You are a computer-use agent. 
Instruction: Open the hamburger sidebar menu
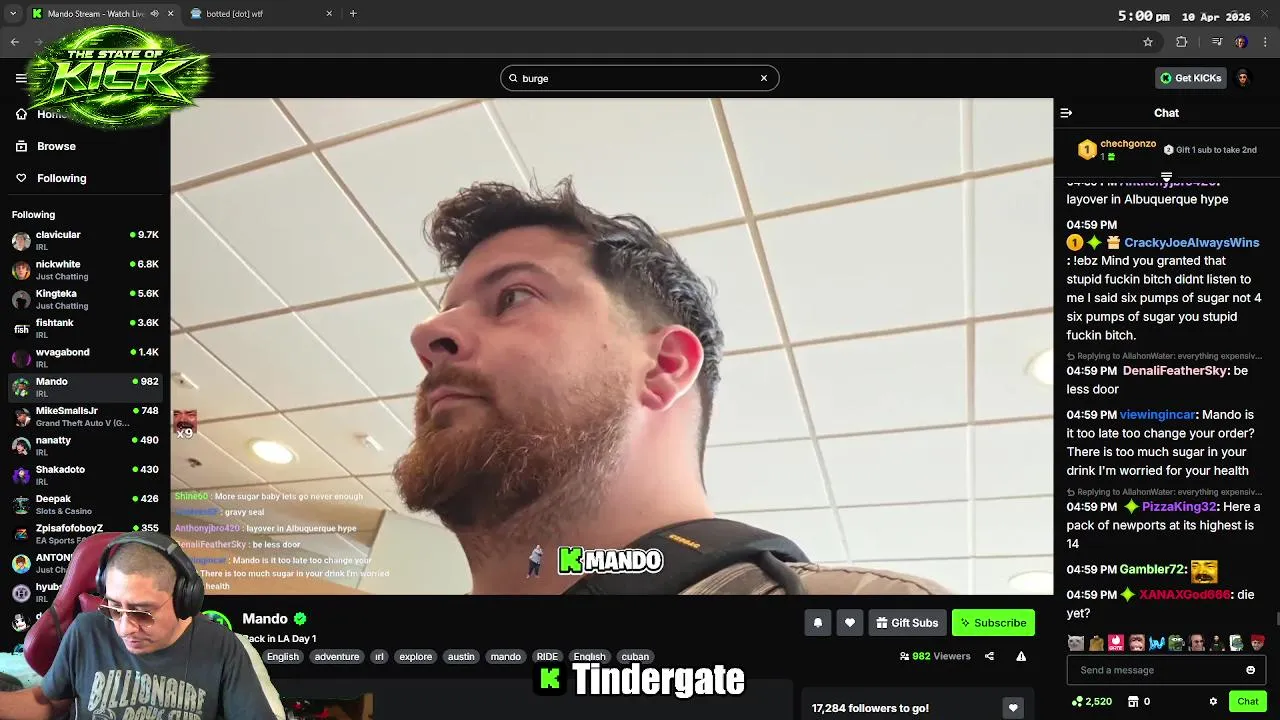(x=21, y=78)
